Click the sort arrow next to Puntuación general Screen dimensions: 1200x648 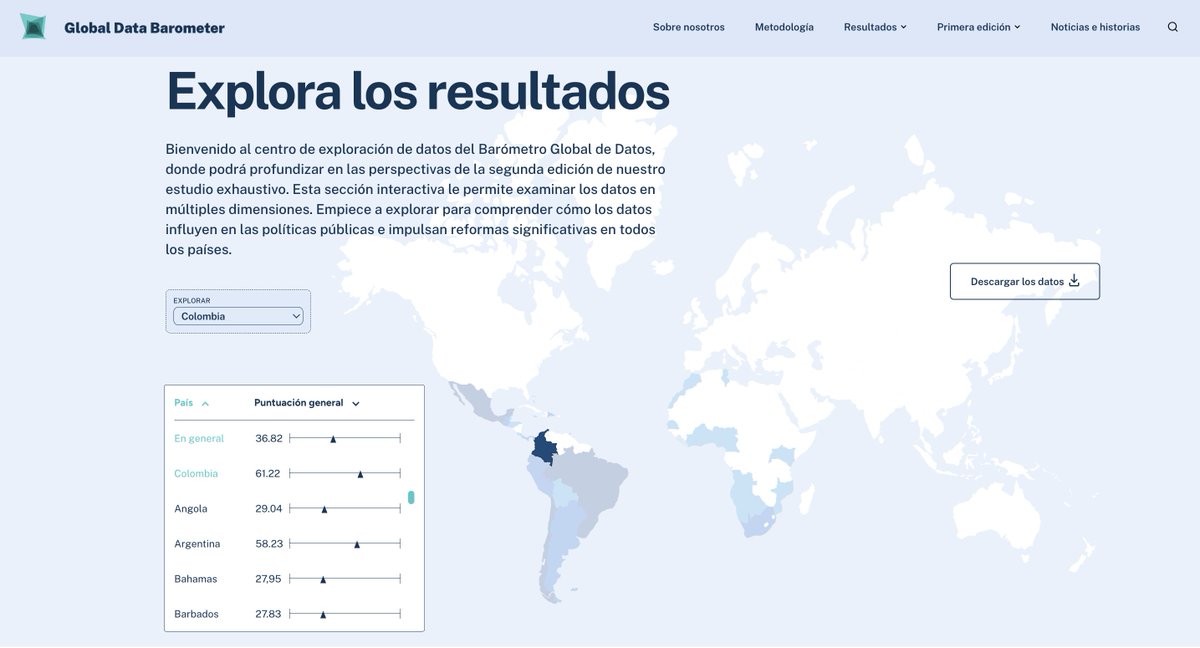(355, 402)
